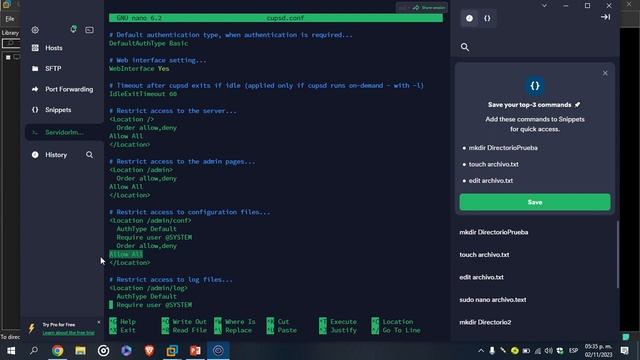Screen dimensions: 640x360
Task: Click highlighted 'Allow All' line in nano
Action: coord(126,254)
